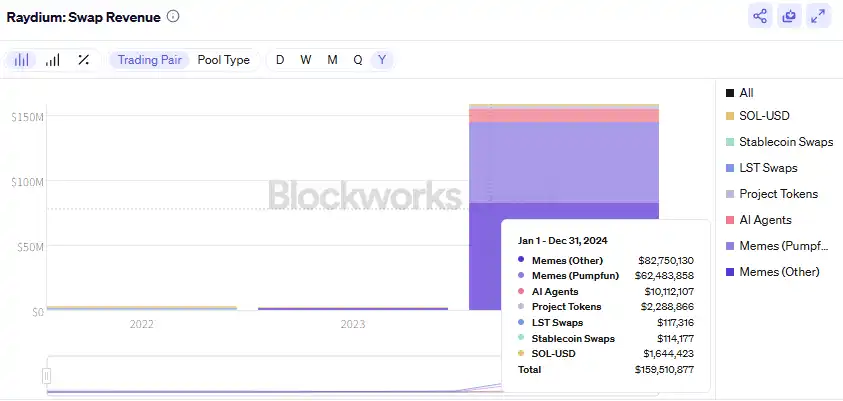Click the 2022 bar in the chart
The width and height of the screenshot is (843, 401).
(x=142, y=307)
